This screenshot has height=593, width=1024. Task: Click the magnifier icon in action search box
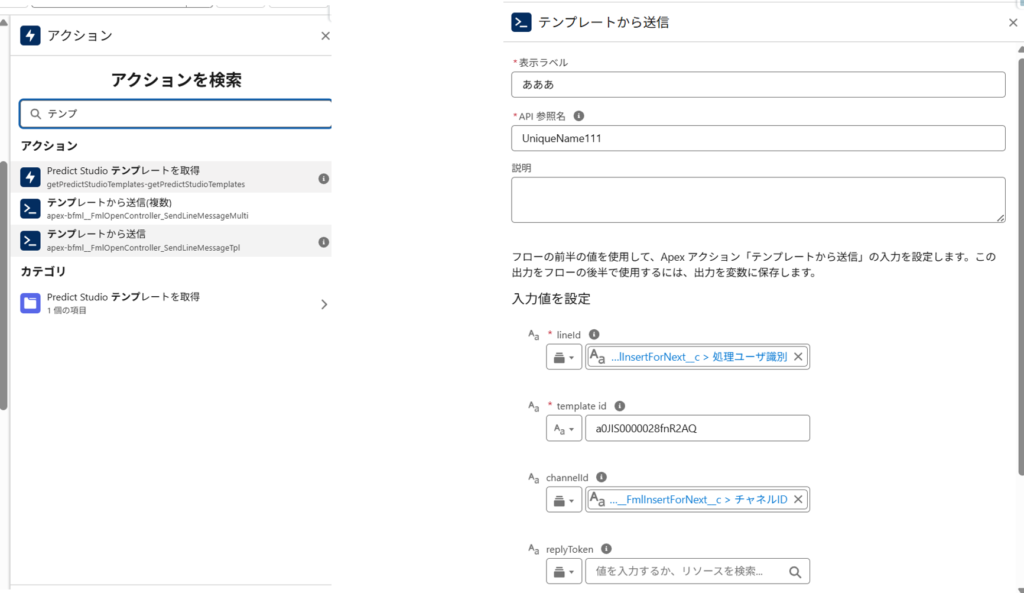click(x=36, y=114)
